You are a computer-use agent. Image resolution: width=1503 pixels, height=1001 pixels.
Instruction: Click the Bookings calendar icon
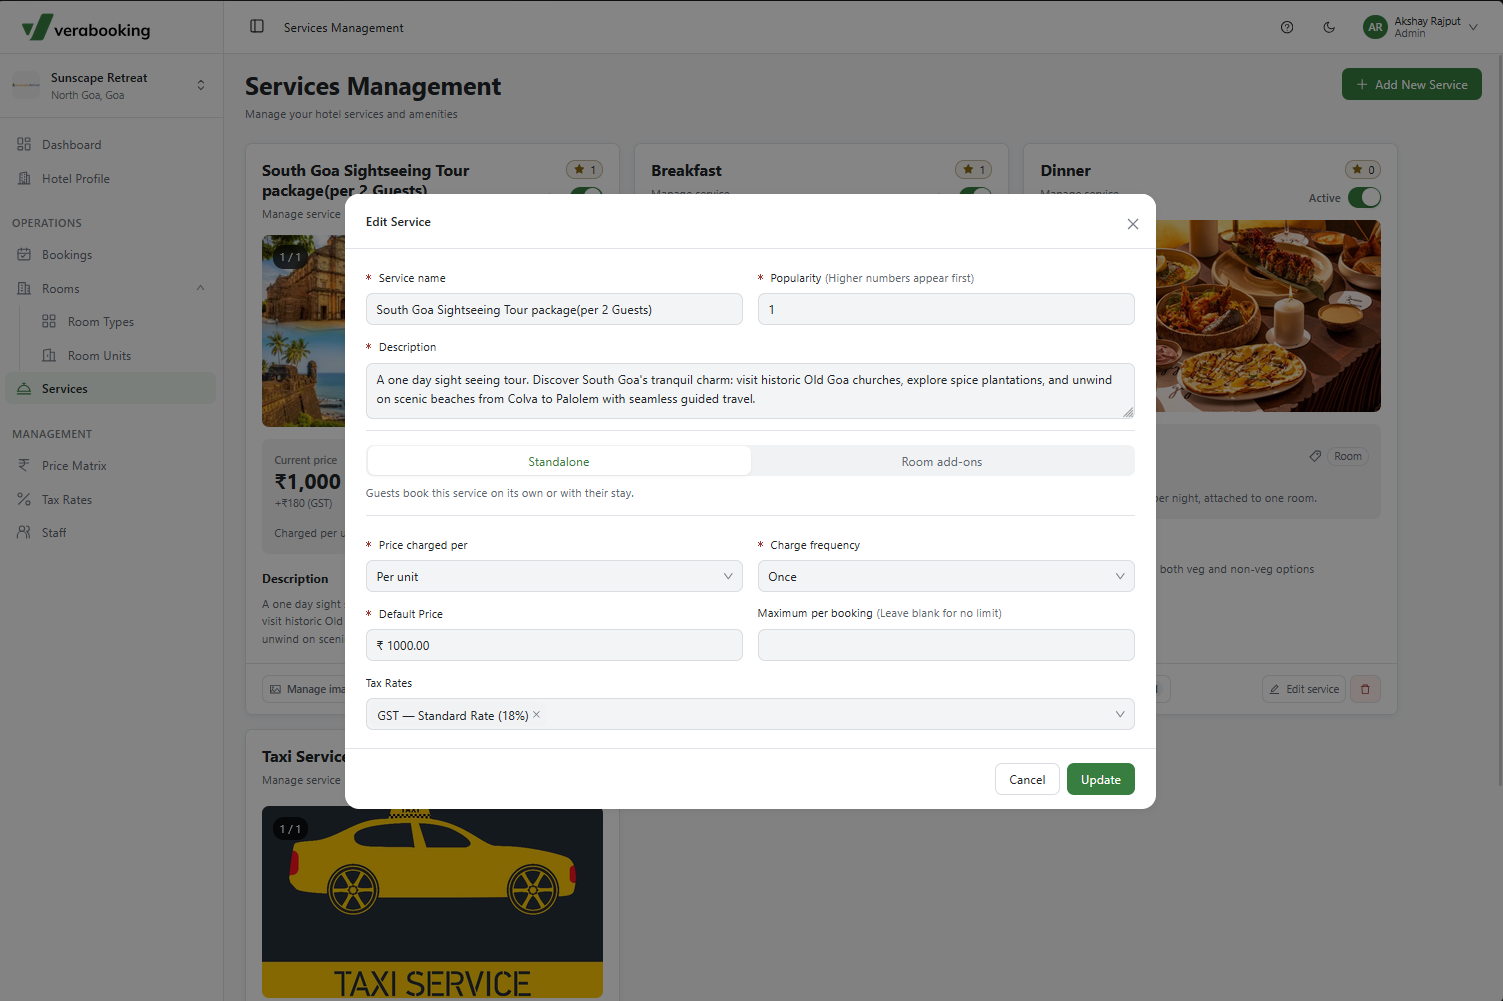(24, 255)
